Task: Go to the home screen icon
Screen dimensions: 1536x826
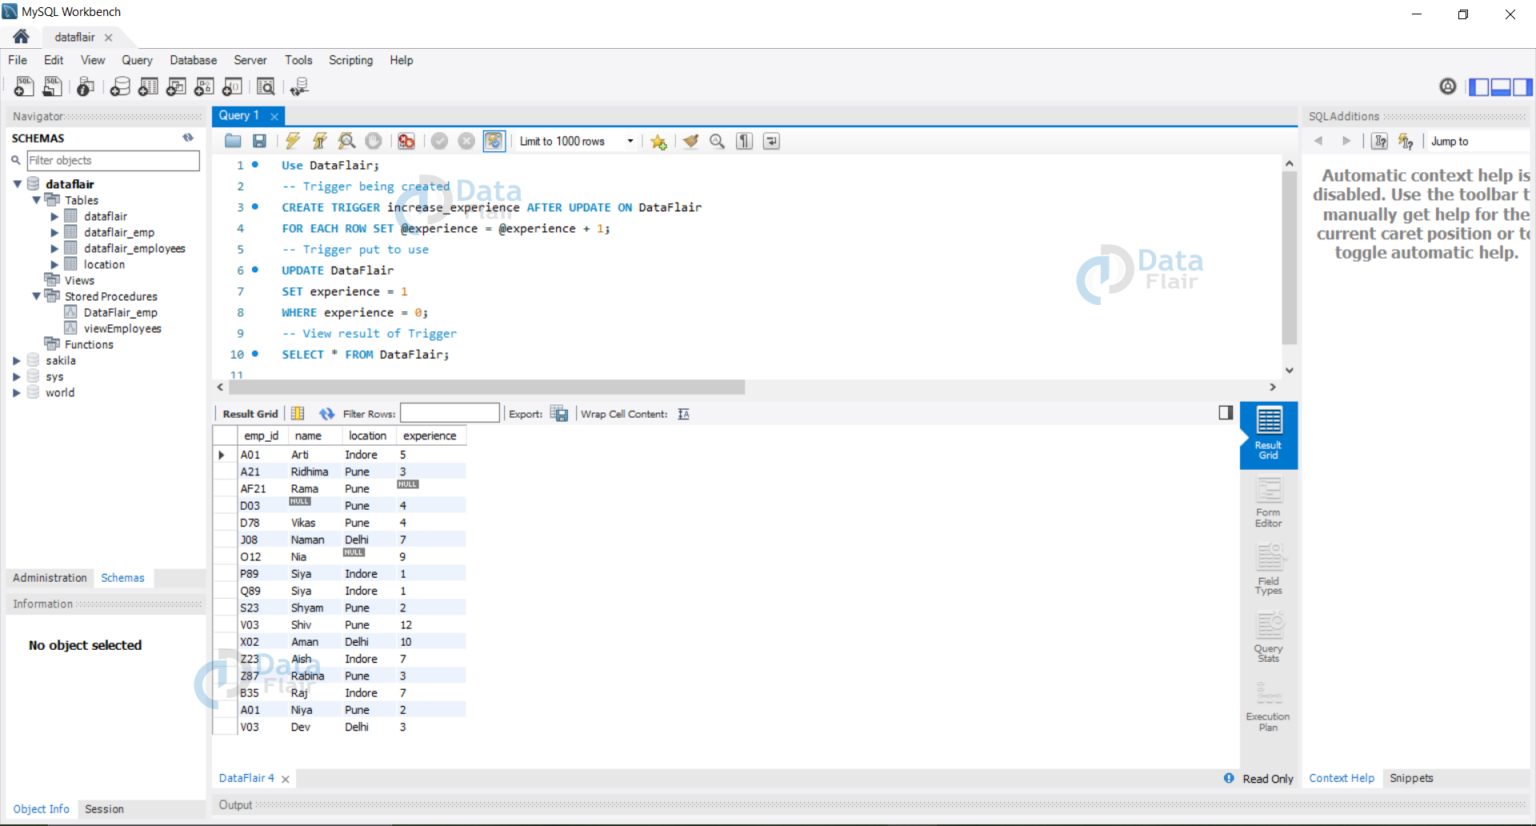Action: pyautogui.click(x=21, y=37)
